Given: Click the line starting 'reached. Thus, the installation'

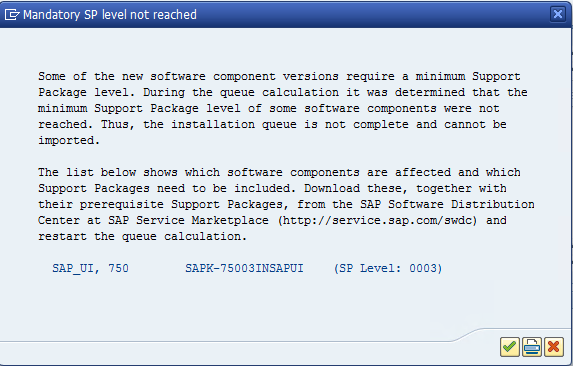Looking at the screenshot, I should 272,125.
